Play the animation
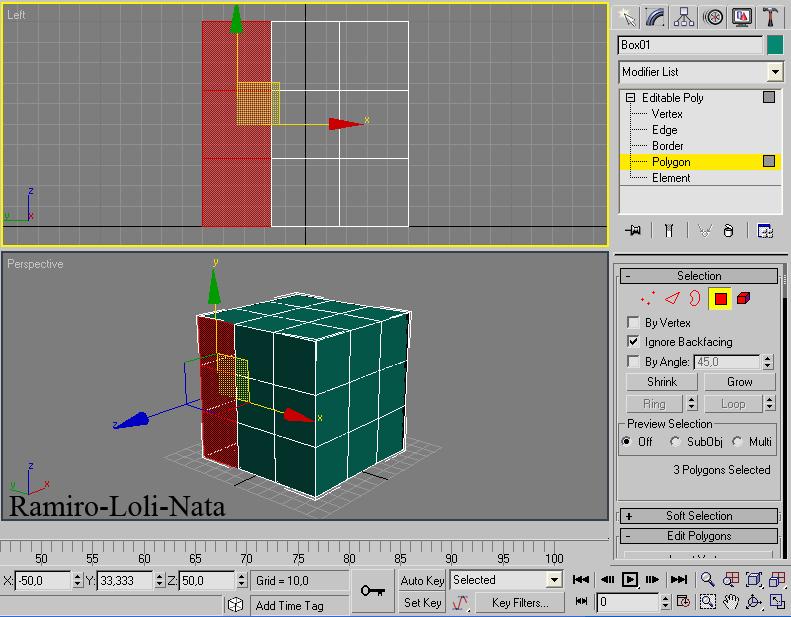Viewport: 791px width, 617px height. point(630,580)
